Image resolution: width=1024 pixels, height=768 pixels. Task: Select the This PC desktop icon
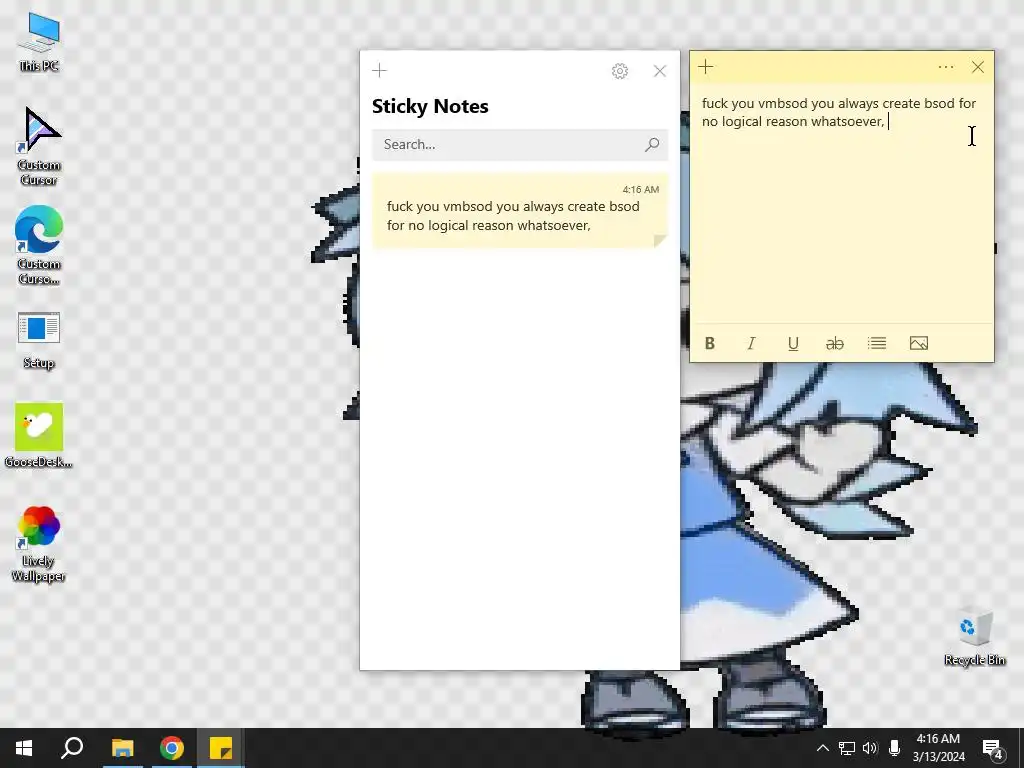39,43
